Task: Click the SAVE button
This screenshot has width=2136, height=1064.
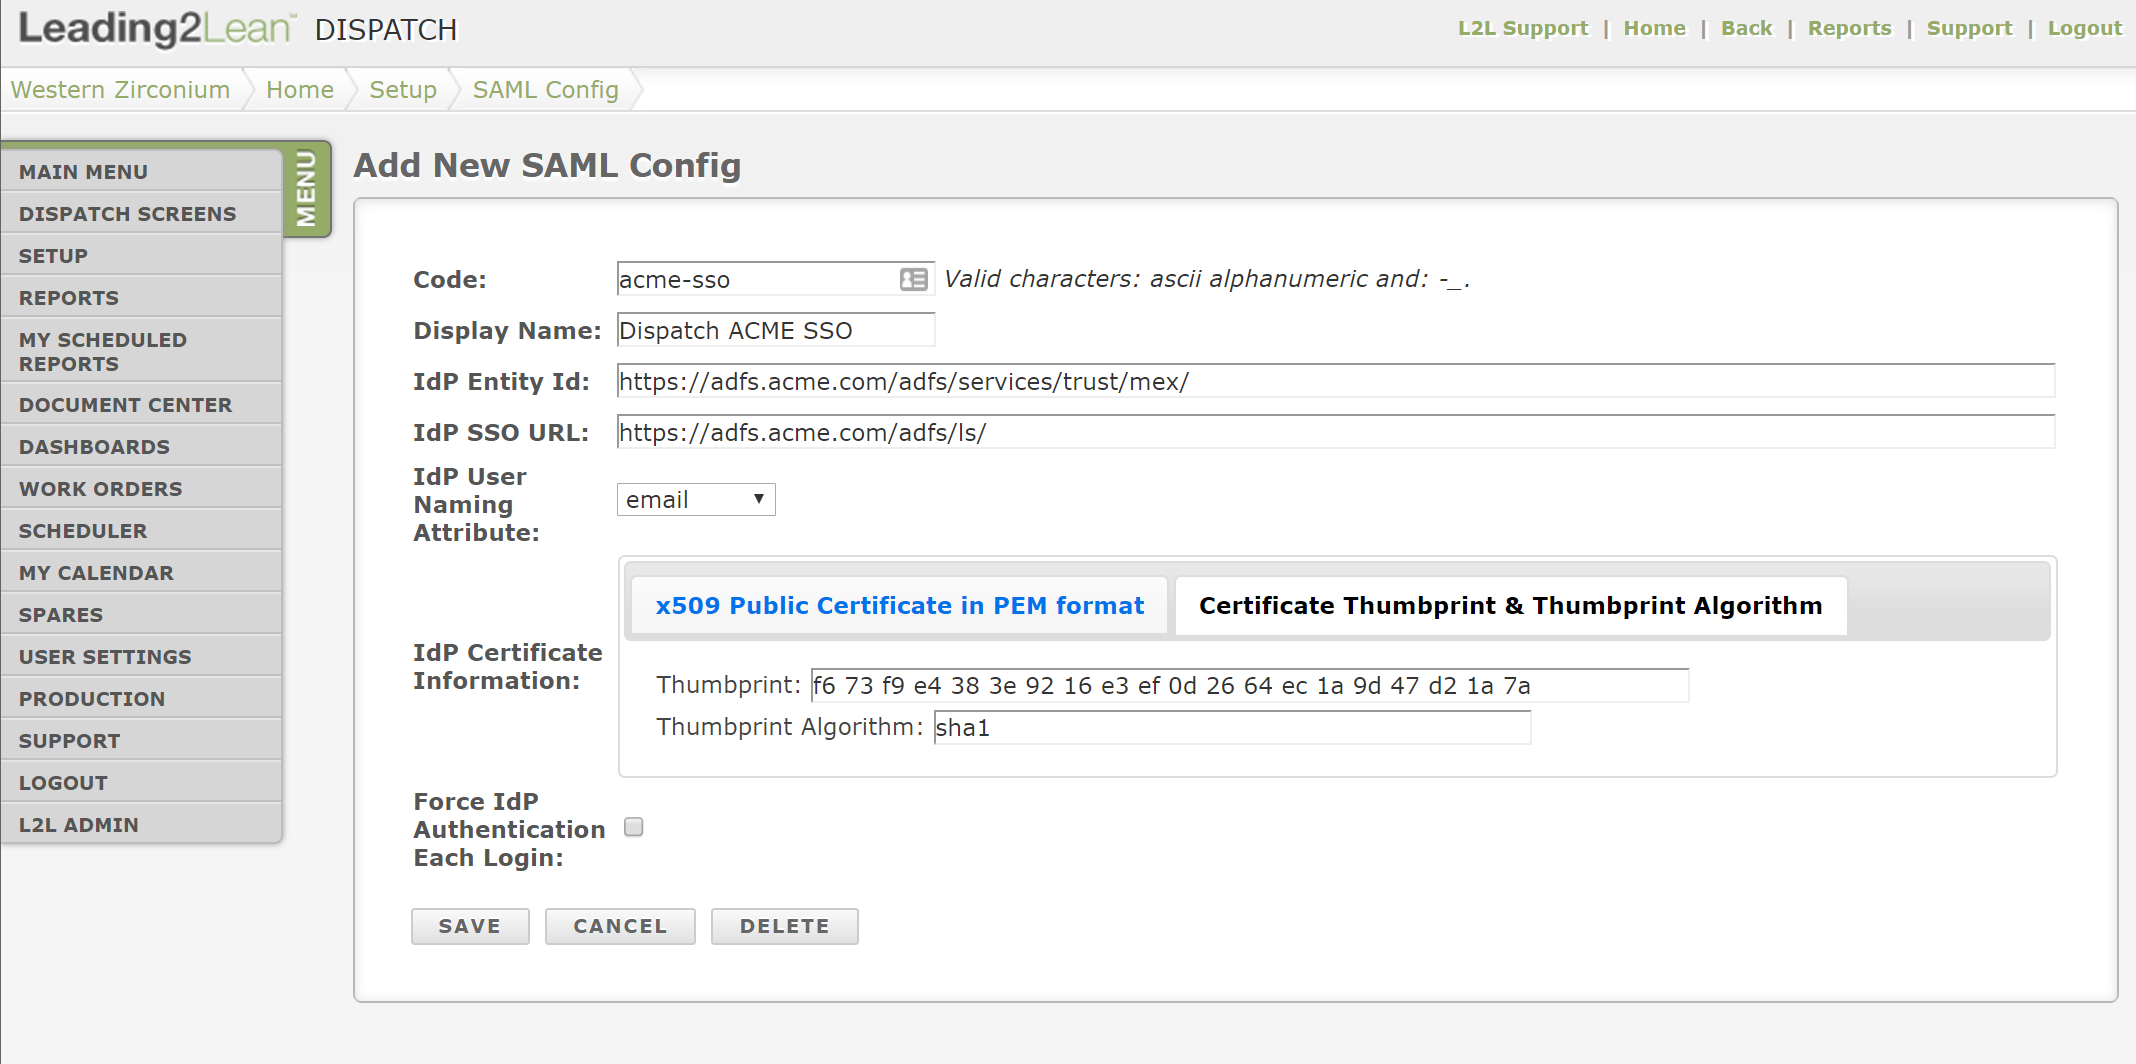Action: [470, 926]
